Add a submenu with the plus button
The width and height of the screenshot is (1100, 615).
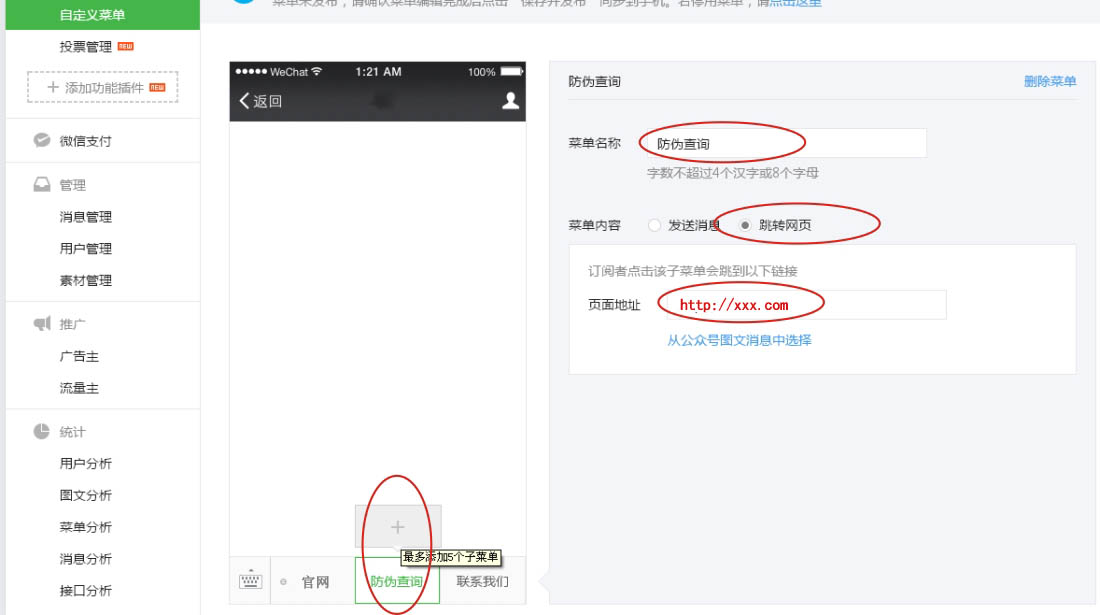(x=398, y=527)
